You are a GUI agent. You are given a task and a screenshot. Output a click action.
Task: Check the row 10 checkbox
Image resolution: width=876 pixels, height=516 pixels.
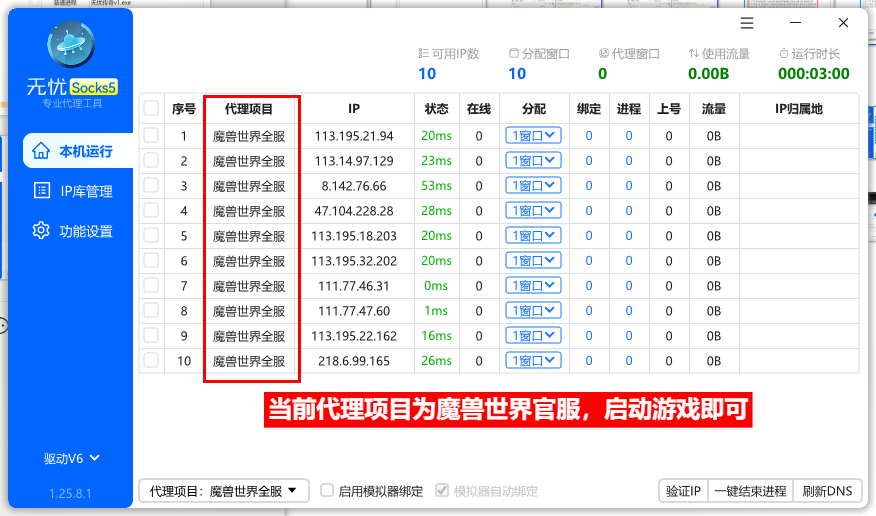pos(151,360)
